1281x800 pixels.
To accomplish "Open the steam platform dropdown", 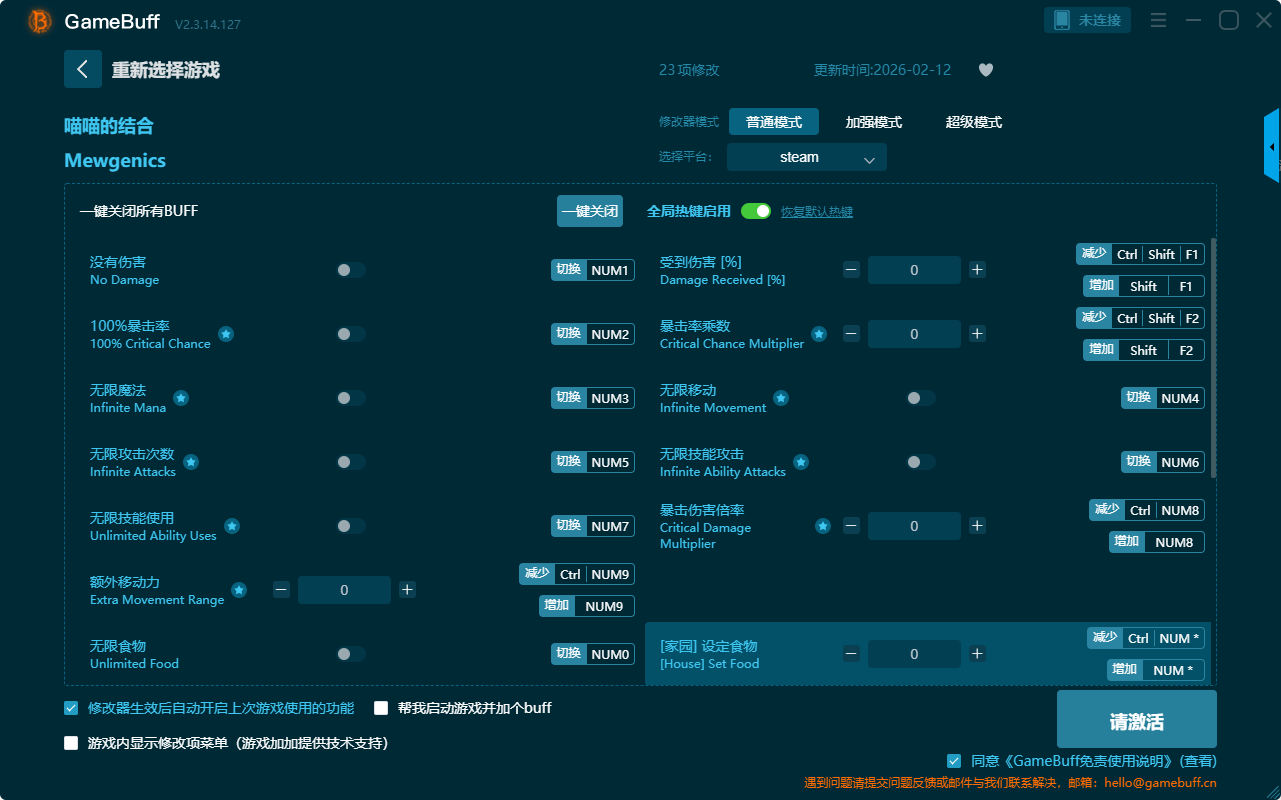I will point(806,157).
